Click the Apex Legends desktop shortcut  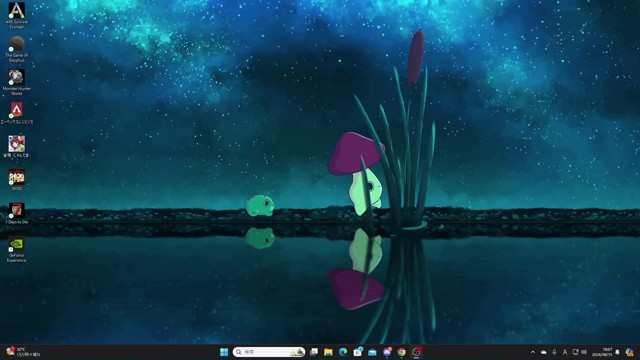pyautogui.click(x=16, y=113)
